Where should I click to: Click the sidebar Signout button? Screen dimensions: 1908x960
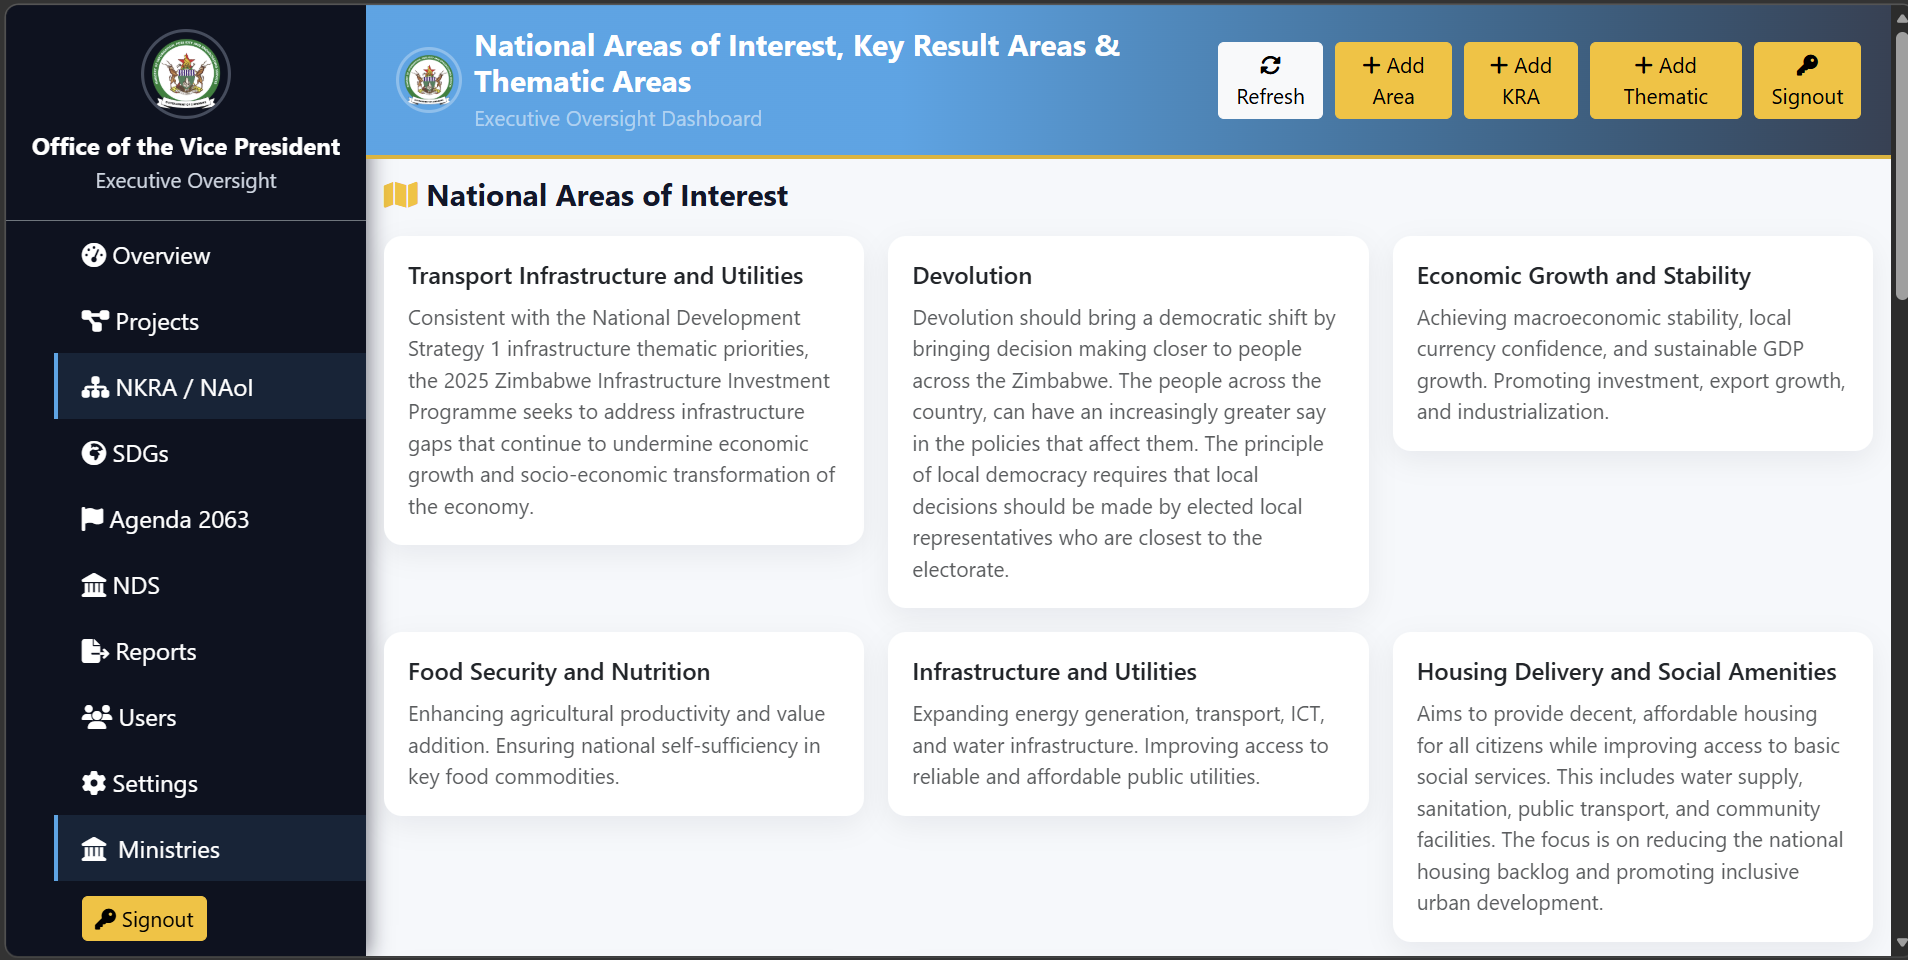[x=144, y=919]
